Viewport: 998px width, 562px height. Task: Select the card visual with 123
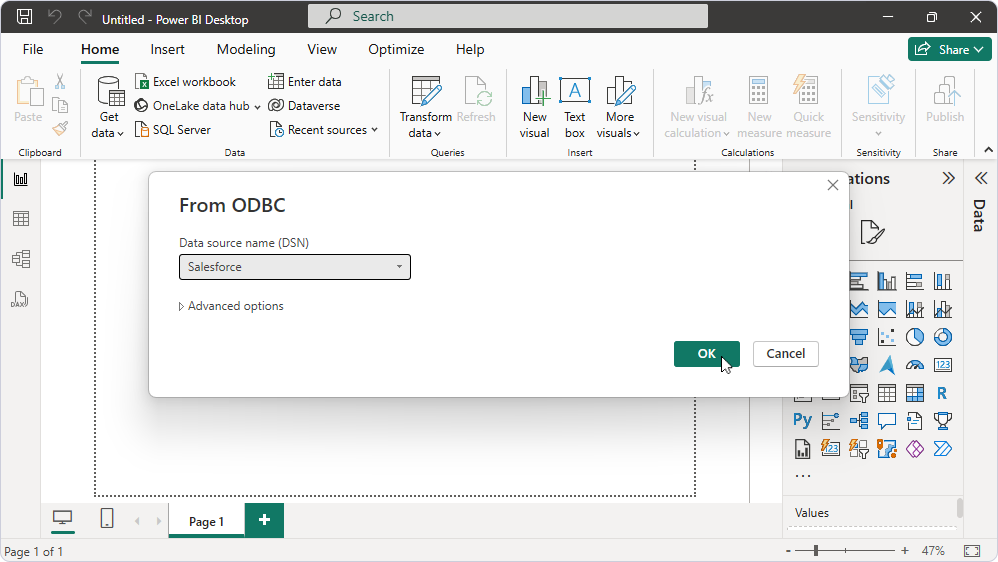[943, 365]
